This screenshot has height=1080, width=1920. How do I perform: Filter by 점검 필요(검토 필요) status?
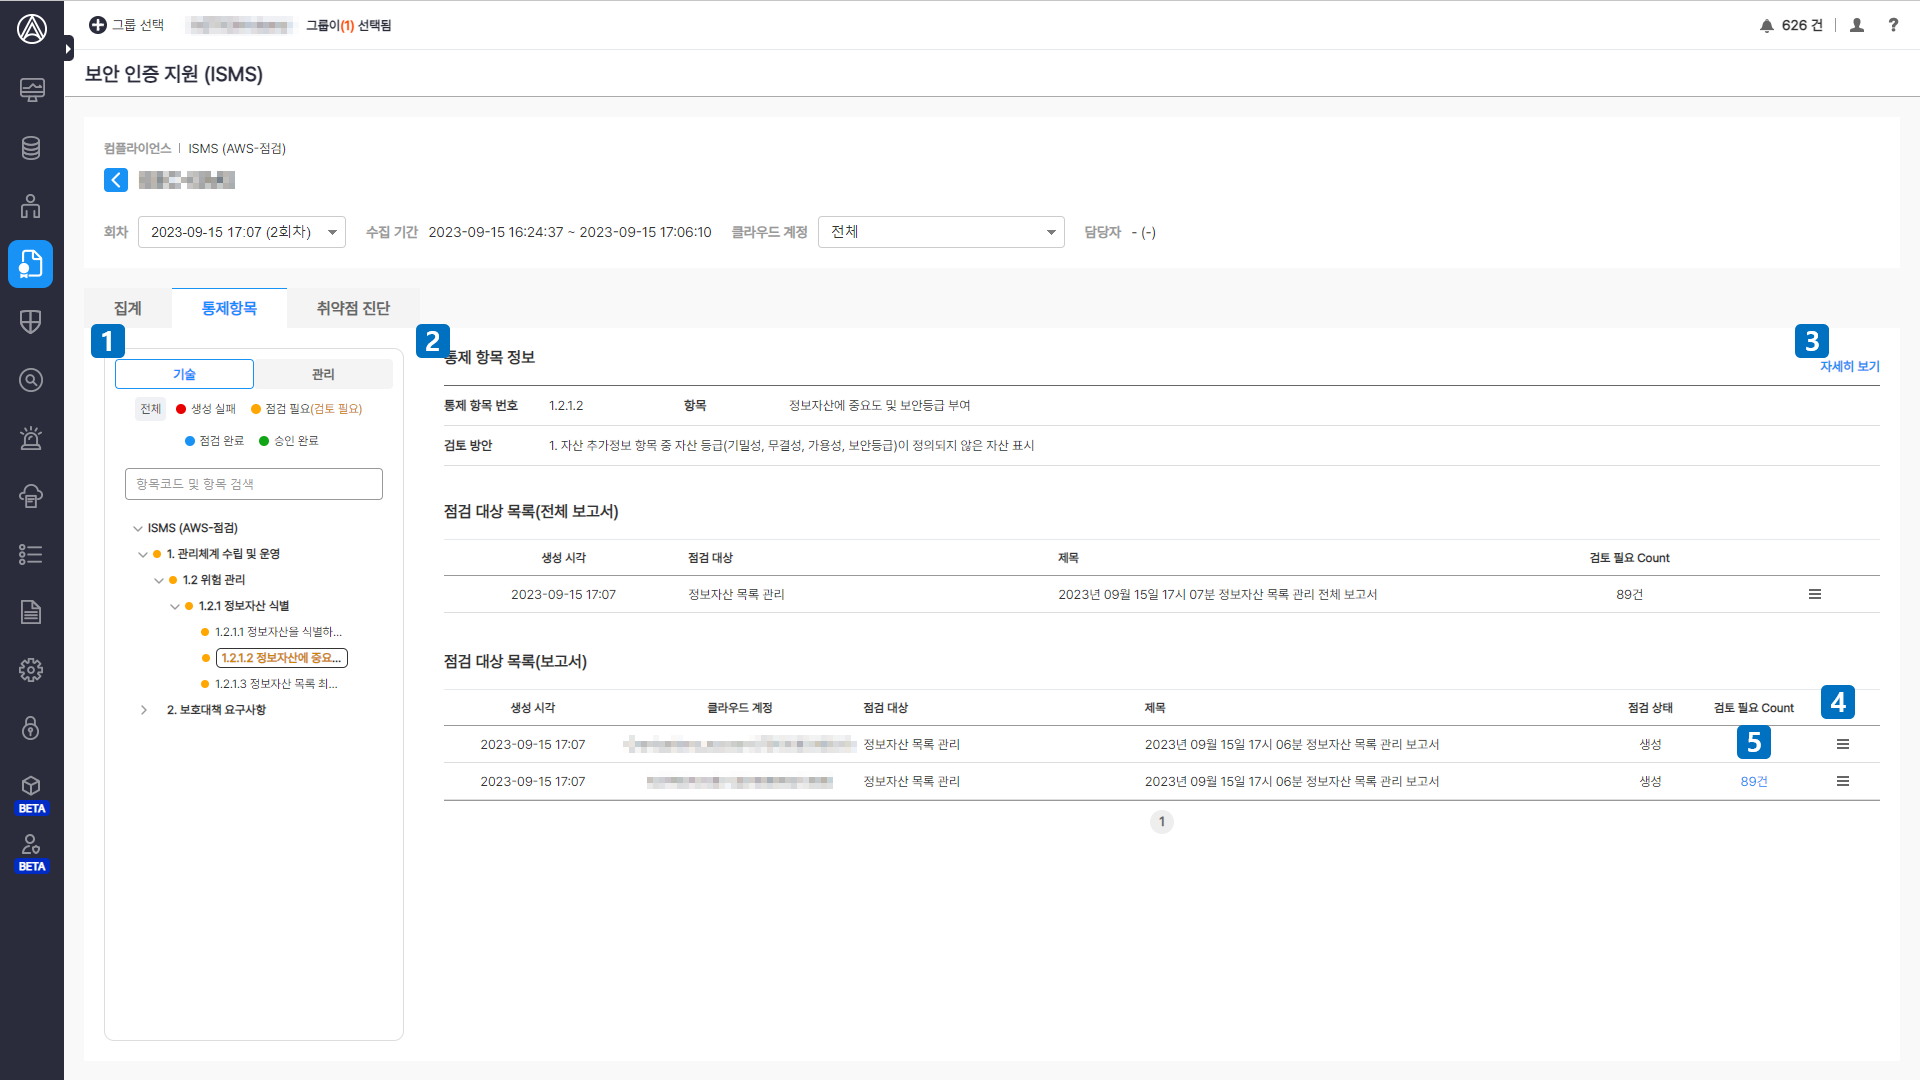307,409
